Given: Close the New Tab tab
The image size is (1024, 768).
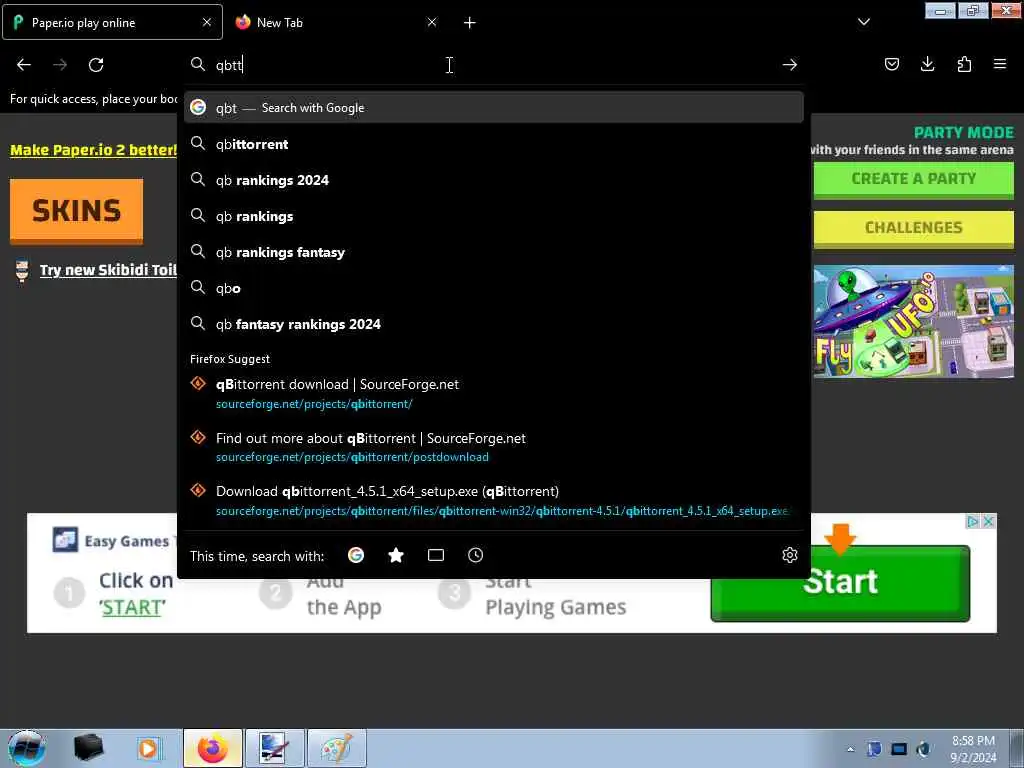Looking at the screenshot, I should (x=432, y=22).
